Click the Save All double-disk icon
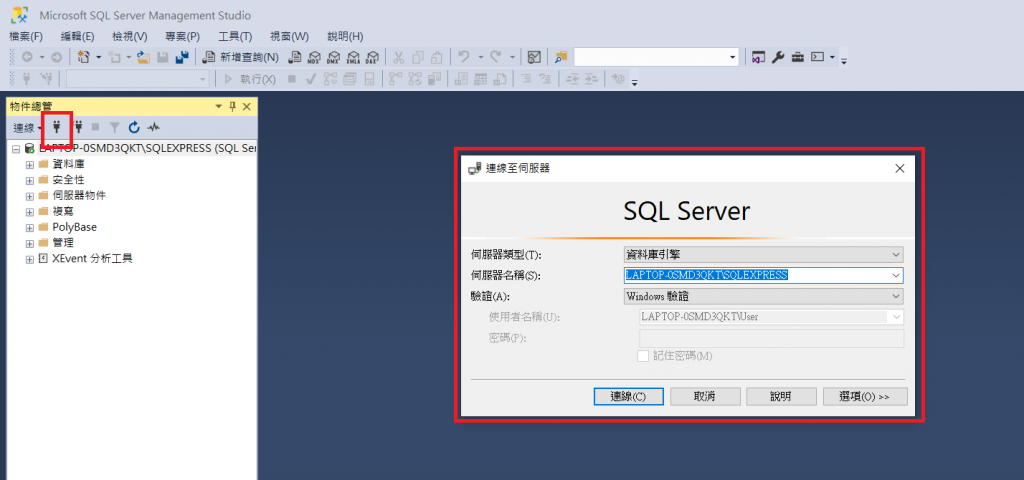The image size is (1024, 480). pos(183,57)
